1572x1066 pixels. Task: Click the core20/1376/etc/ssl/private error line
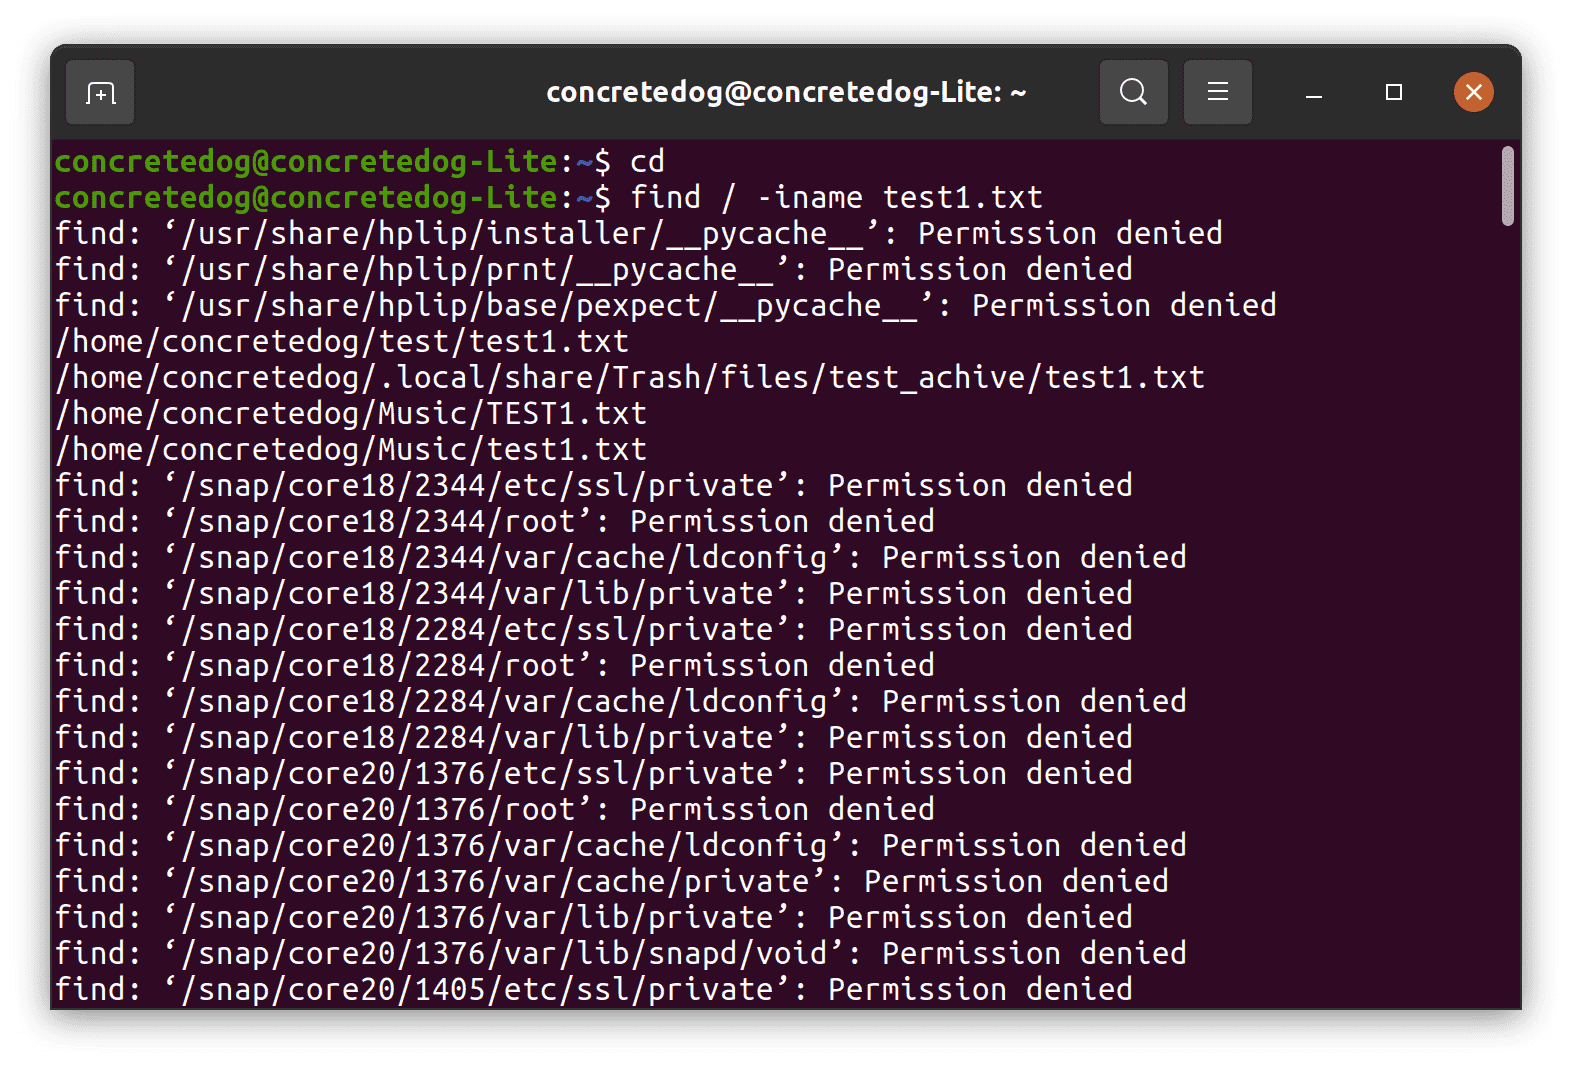pos(594,773)
